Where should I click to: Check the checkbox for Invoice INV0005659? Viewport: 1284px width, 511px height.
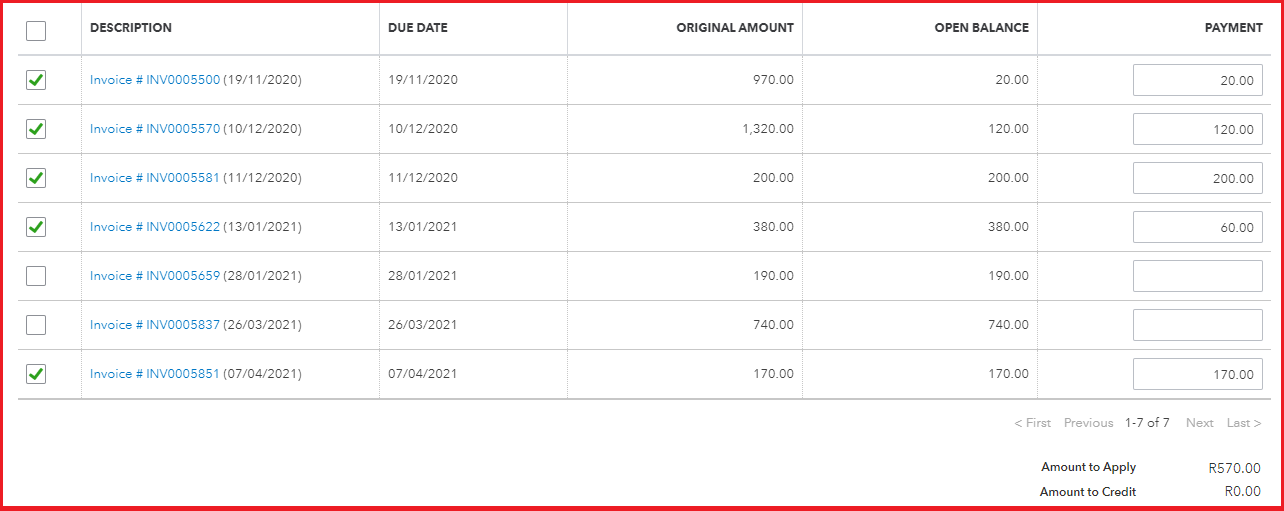pyautogui.click(x=36, y=276)
